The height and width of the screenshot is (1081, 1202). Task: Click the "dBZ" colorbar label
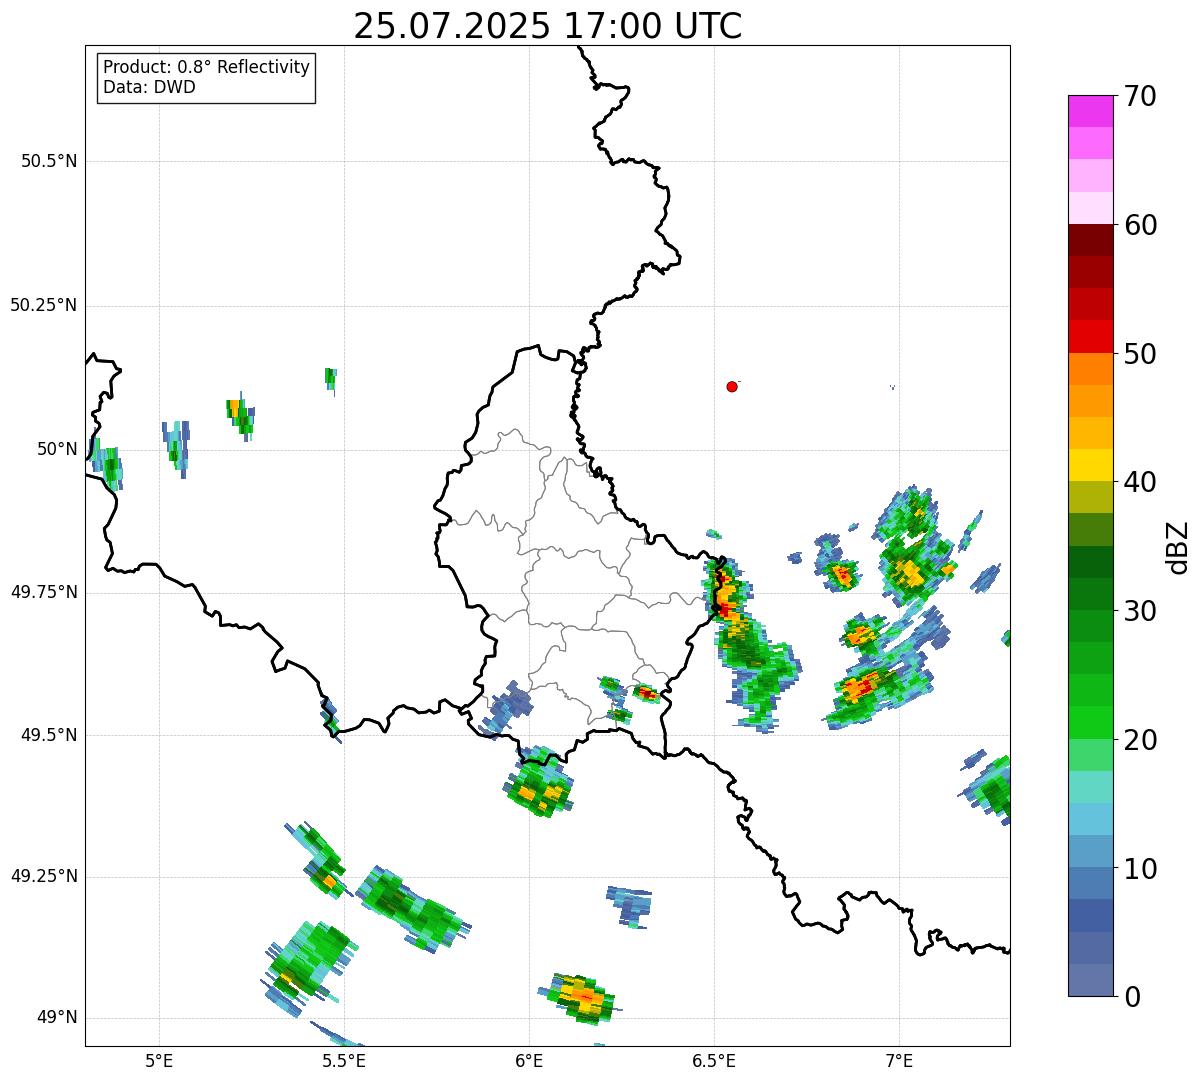(1178, 547)
